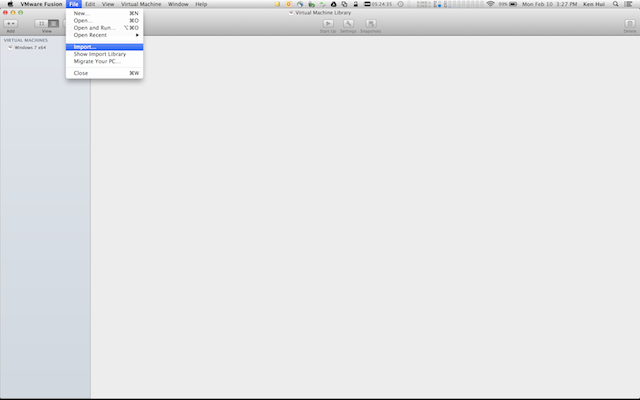Click the Add virtual machine button
This screenshot has height=400, width=640.
pyautogui.click(x=11, y=24)
